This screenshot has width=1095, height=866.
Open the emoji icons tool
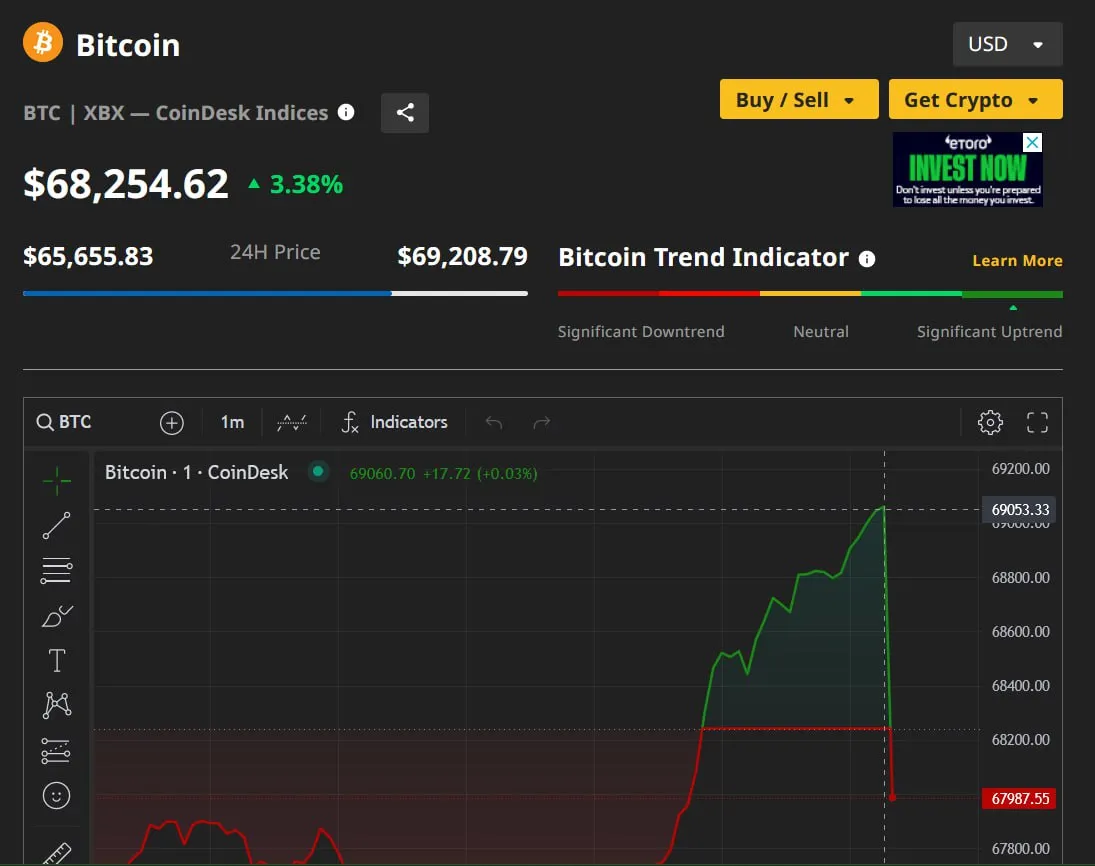57,795
